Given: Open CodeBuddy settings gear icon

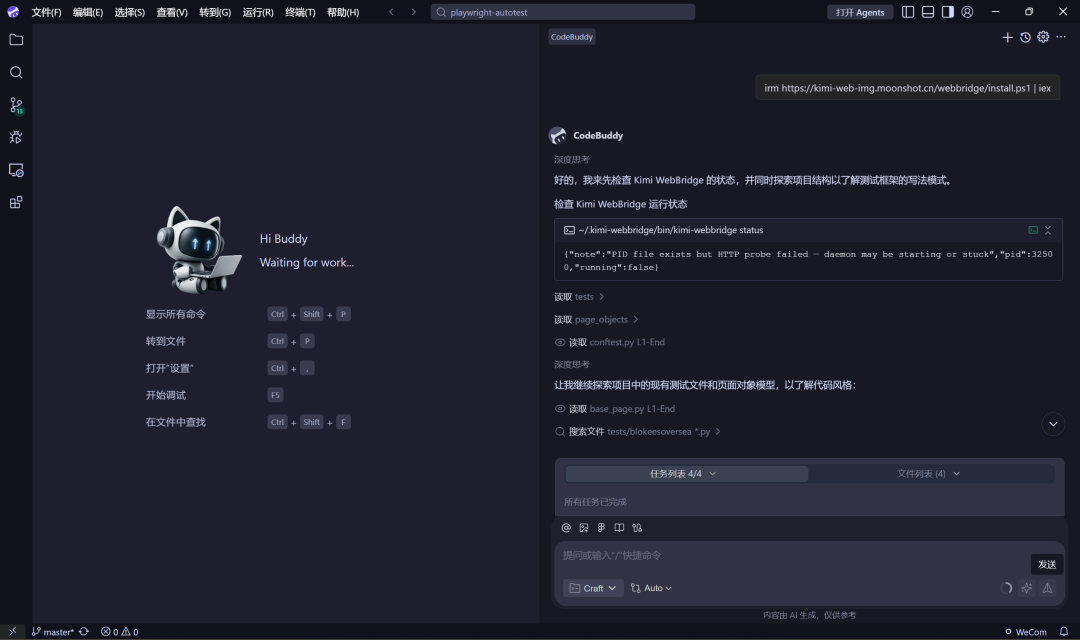Looking at the screenshot, I should click(x=1043, y=37).
